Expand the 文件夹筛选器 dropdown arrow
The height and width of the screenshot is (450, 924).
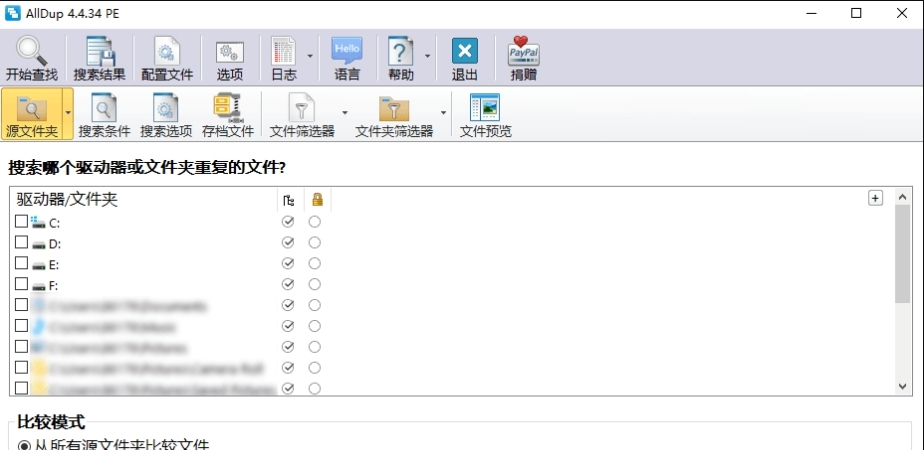443,113
